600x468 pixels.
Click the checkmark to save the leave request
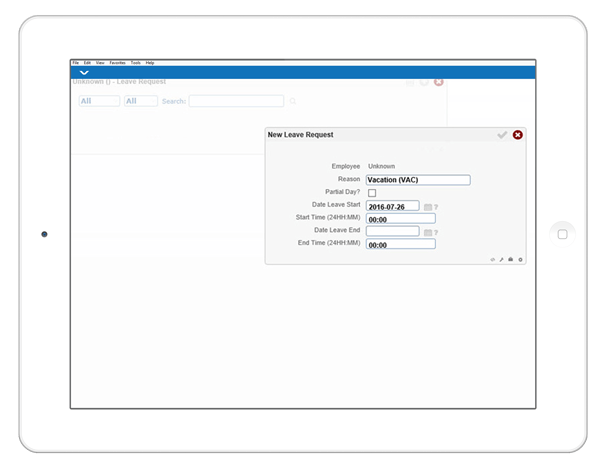(502, 134)
